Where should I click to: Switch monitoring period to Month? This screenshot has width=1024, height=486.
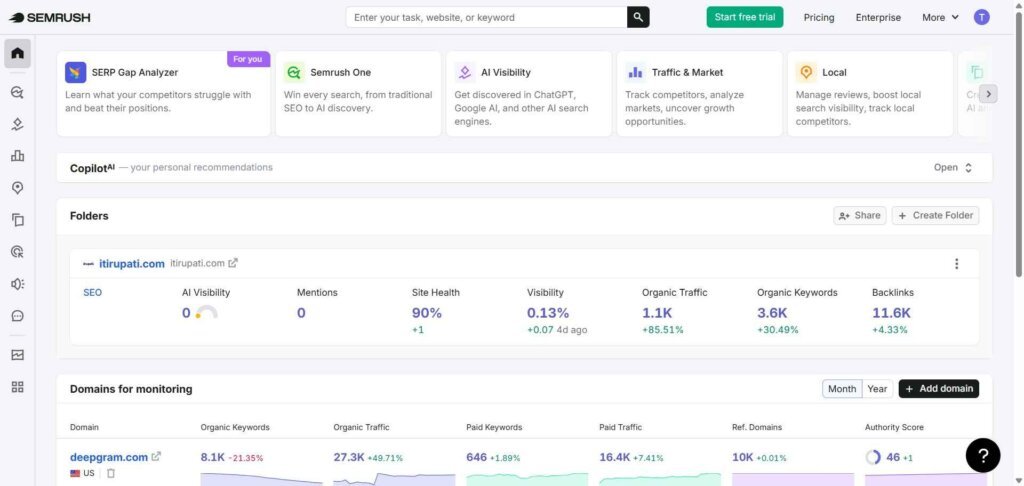pyautogui.click(x=842, y=389)
